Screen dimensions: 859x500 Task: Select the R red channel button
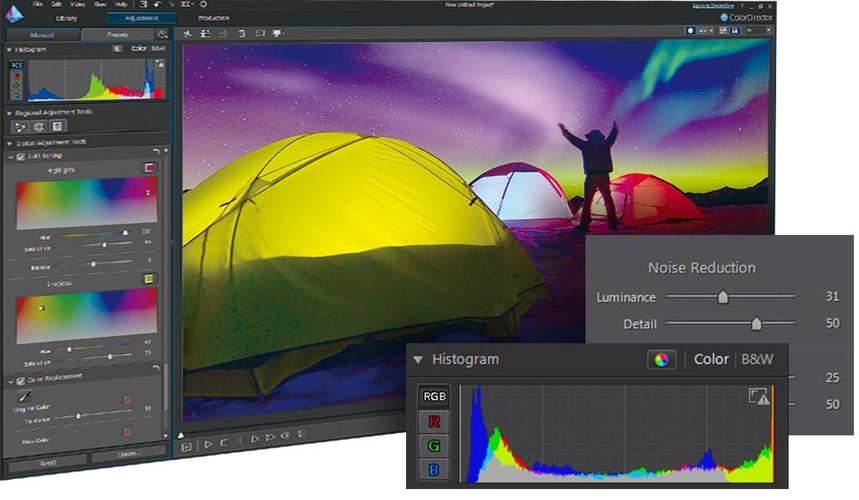click(x=435, y=421)
